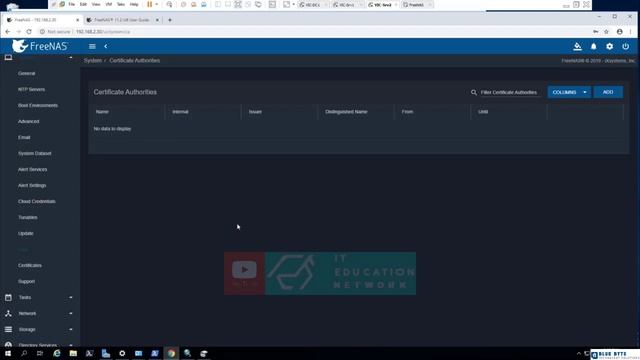The height and width of the screenshot is (360, 640).
Task: Switch to Chrome in the taskbar
Action: point(171,353)
